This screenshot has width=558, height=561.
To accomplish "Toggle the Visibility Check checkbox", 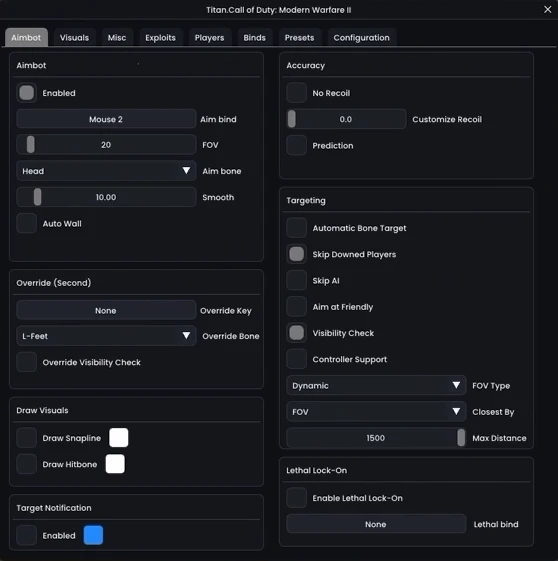I will 296,333.
